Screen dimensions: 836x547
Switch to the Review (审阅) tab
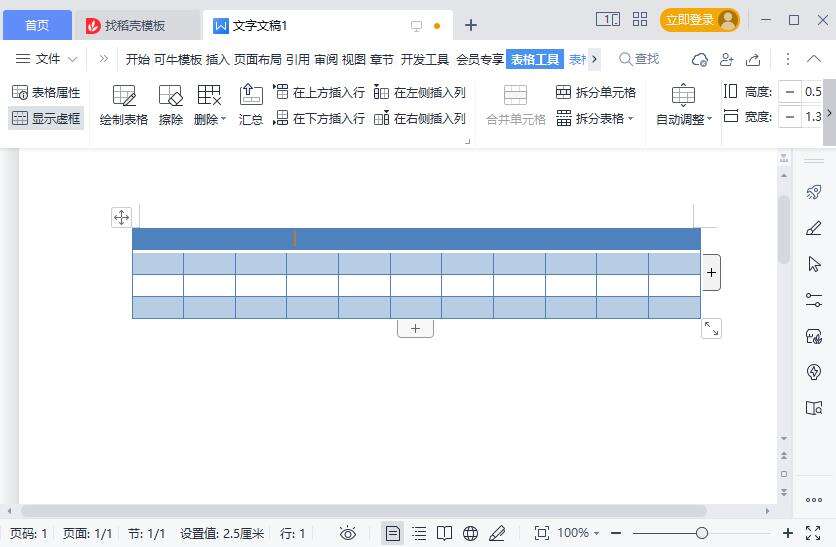pos(326,59)
